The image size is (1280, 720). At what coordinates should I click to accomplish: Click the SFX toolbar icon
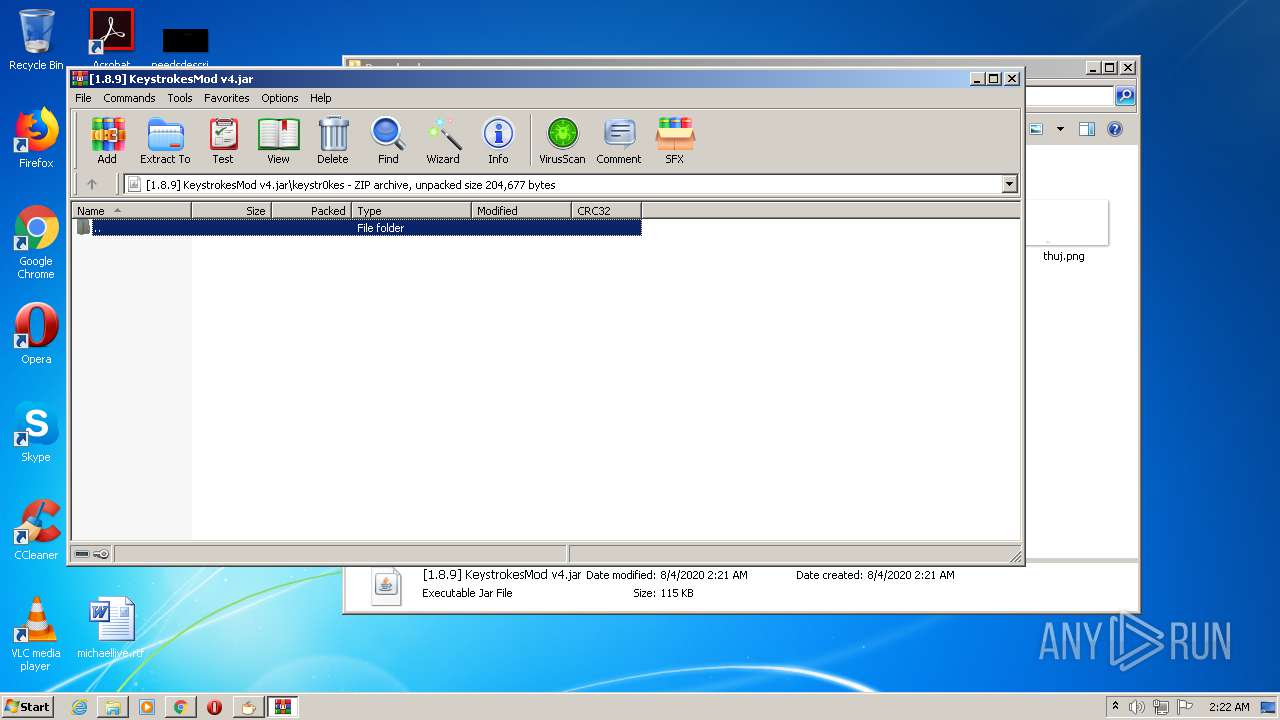pyautogui.click(x=675, y=140)
